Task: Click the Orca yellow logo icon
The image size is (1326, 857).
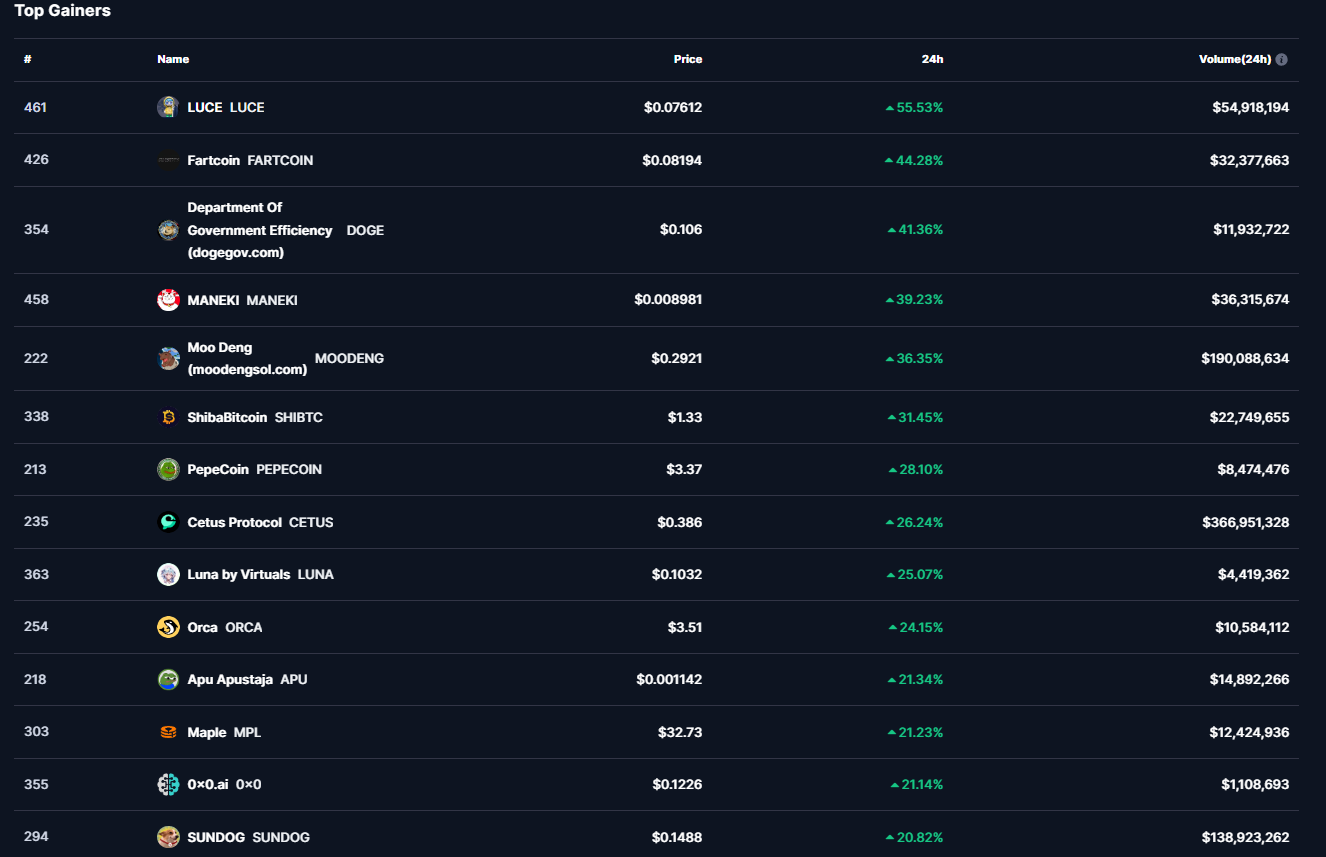Action: coord(168,627)
